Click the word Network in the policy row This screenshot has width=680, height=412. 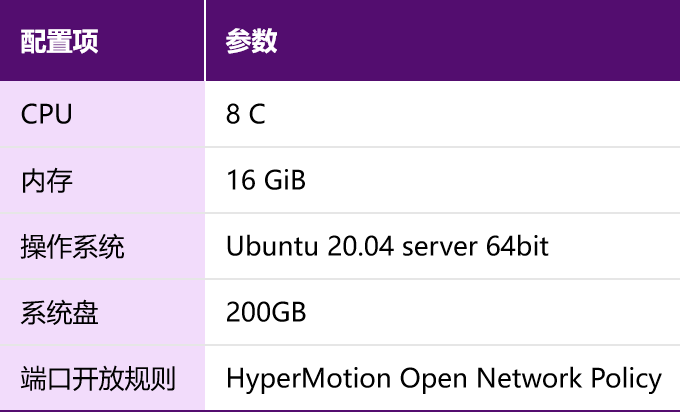[x=529, y=378]
